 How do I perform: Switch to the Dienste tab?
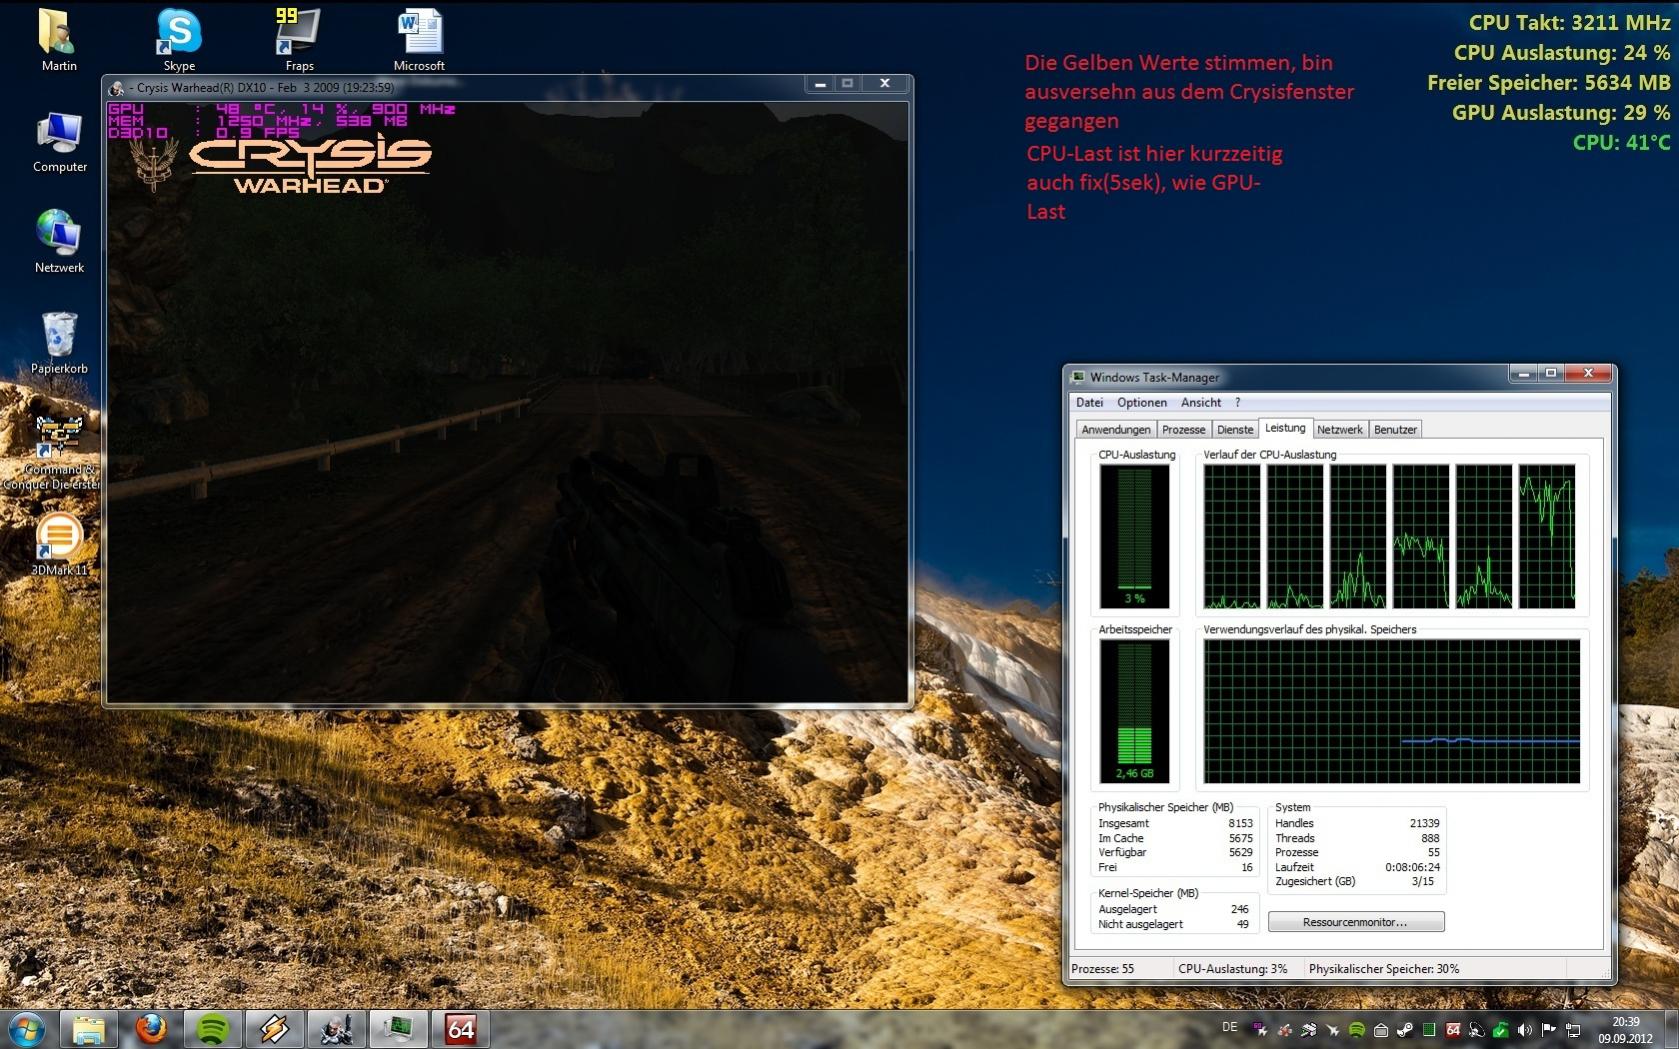pos(1235,430)
